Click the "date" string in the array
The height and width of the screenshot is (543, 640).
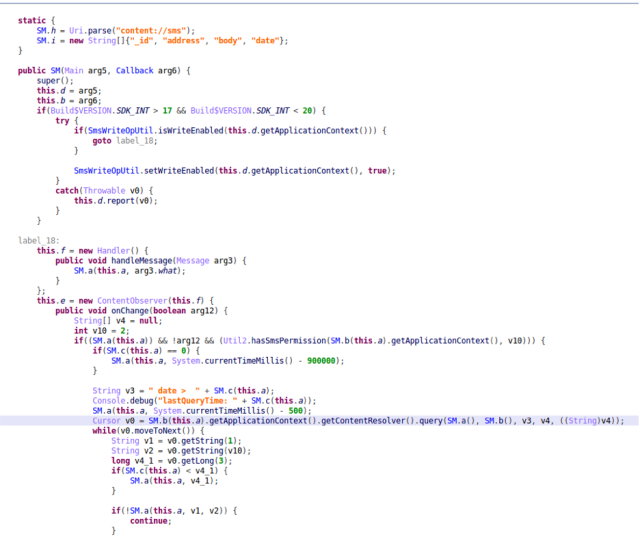pyautogui.click(x=265, y=41)
